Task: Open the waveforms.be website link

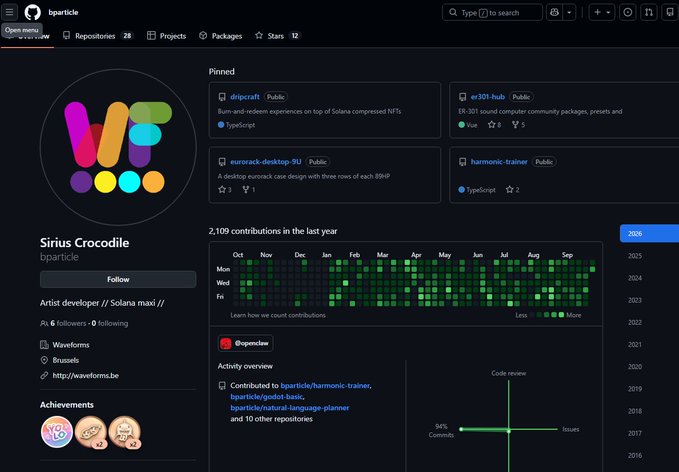Action: click(85, 375)
